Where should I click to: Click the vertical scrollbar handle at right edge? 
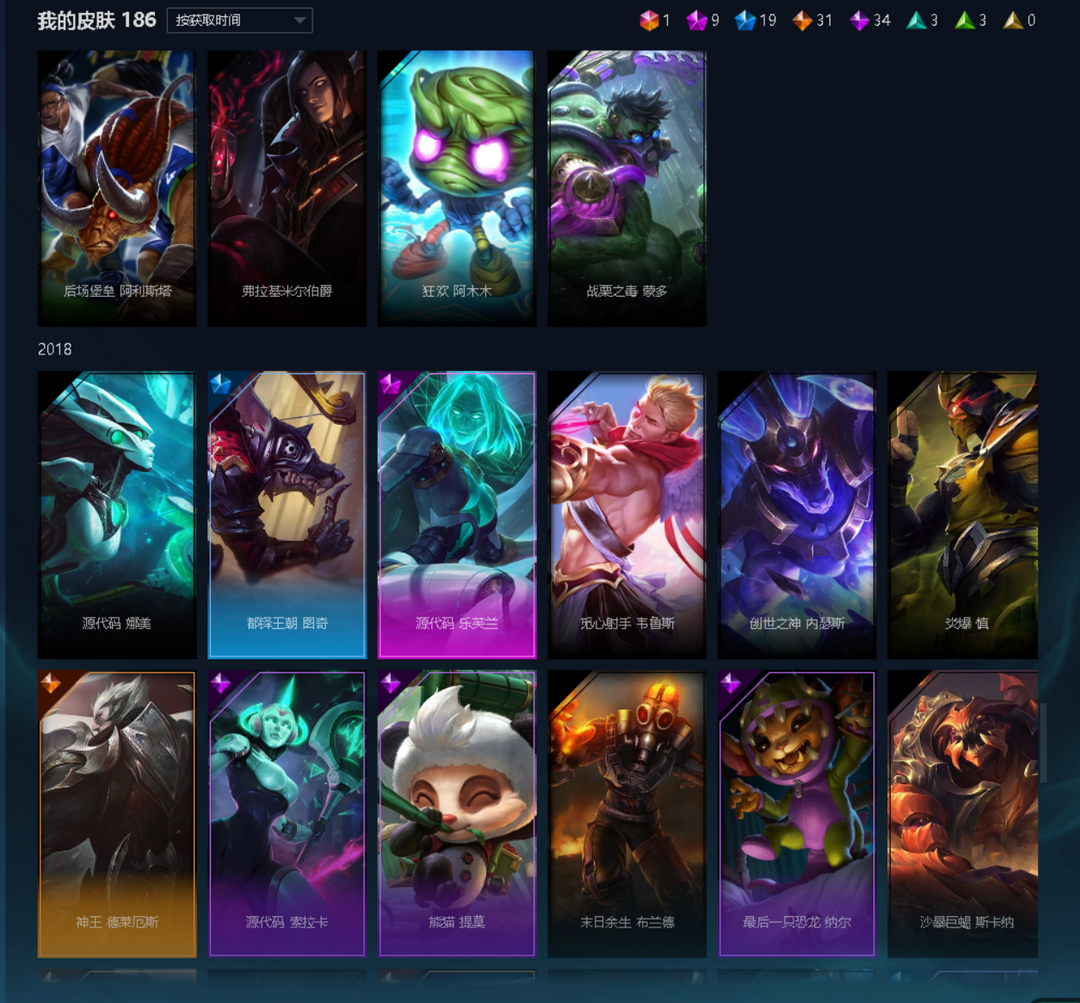coord(1043,743)
